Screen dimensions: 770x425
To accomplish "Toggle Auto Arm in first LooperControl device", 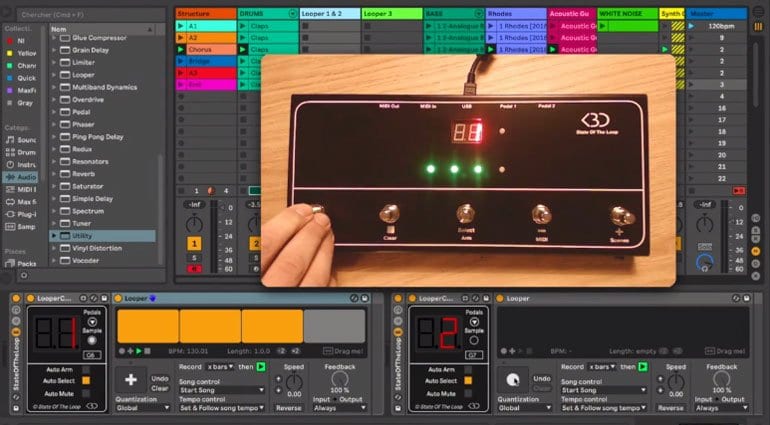I will coord(86,369).
